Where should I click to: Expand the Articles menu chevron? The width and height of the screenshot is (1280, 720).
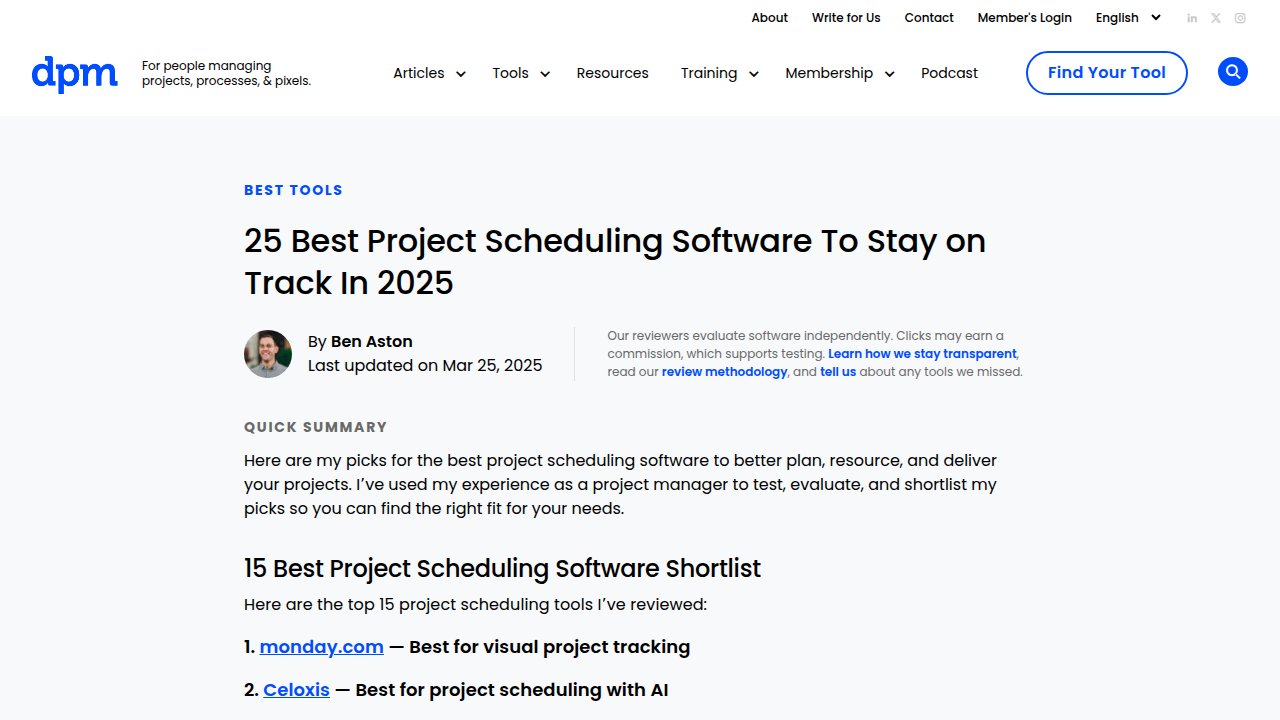coord(461,74)
